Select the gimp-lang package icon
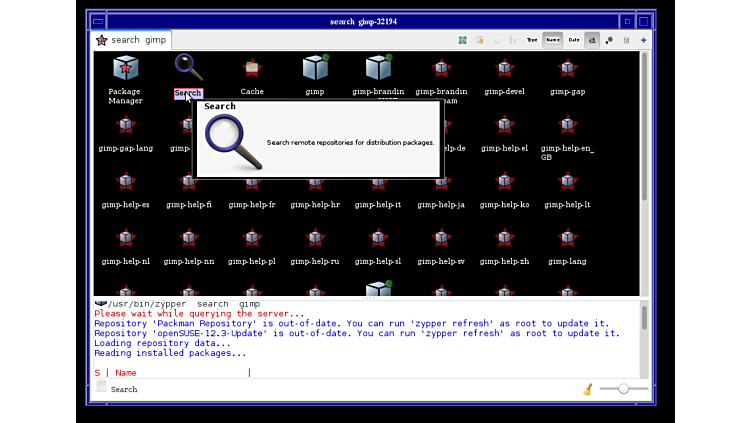Viewport: 752px width, 423px height. (567, 238)
